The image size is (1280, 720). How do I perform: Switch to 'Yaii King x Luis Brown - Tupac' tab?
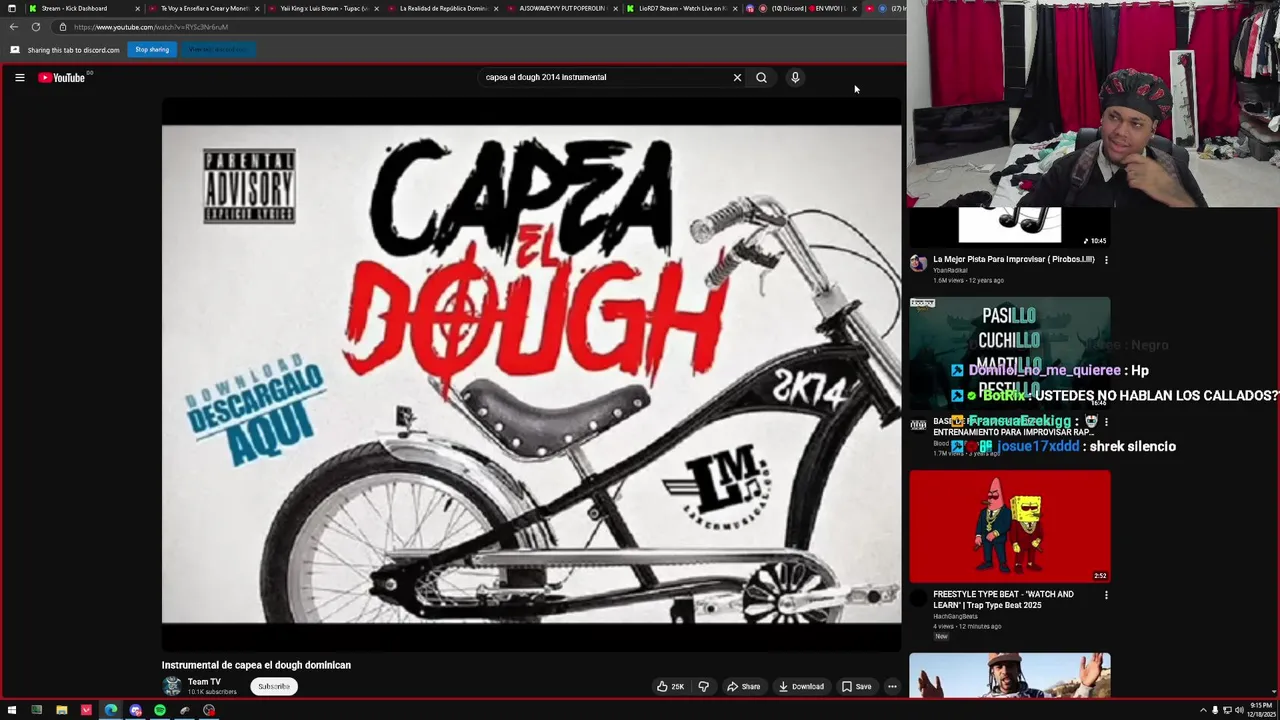pyautogui.click(x=325, y=8)
